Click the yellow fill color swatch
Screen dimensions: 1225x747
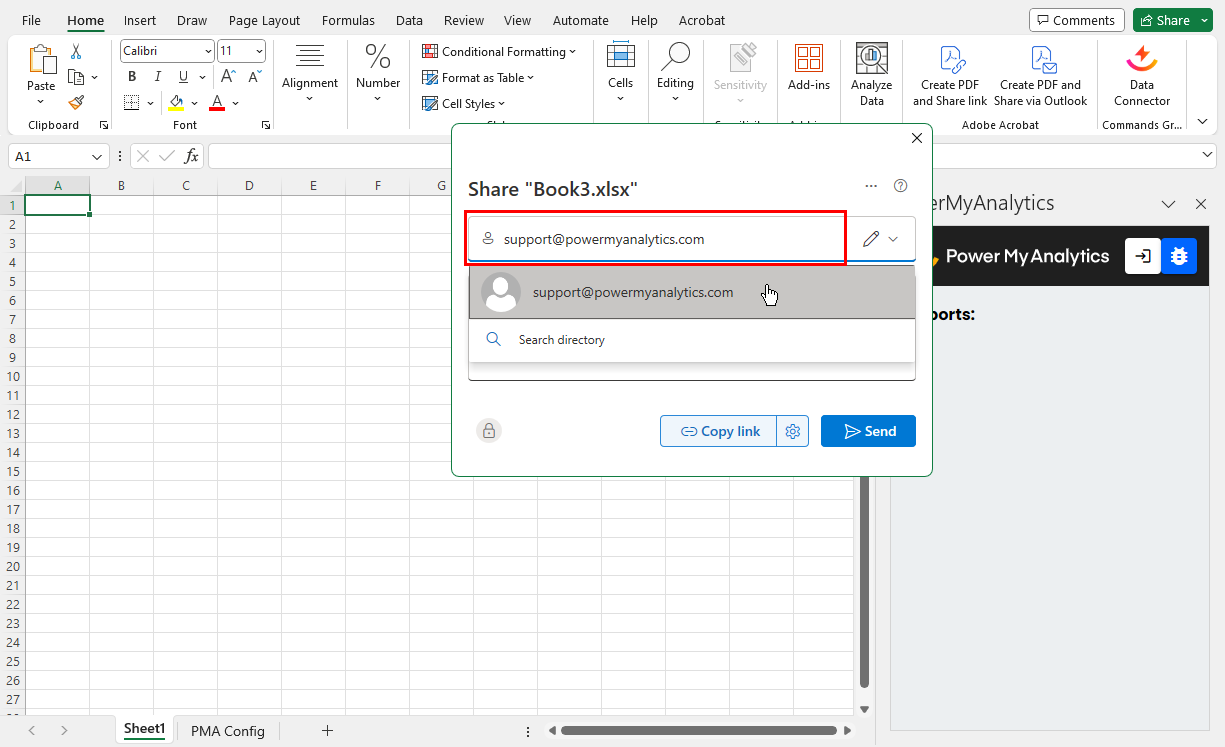[x=176, y=103]
